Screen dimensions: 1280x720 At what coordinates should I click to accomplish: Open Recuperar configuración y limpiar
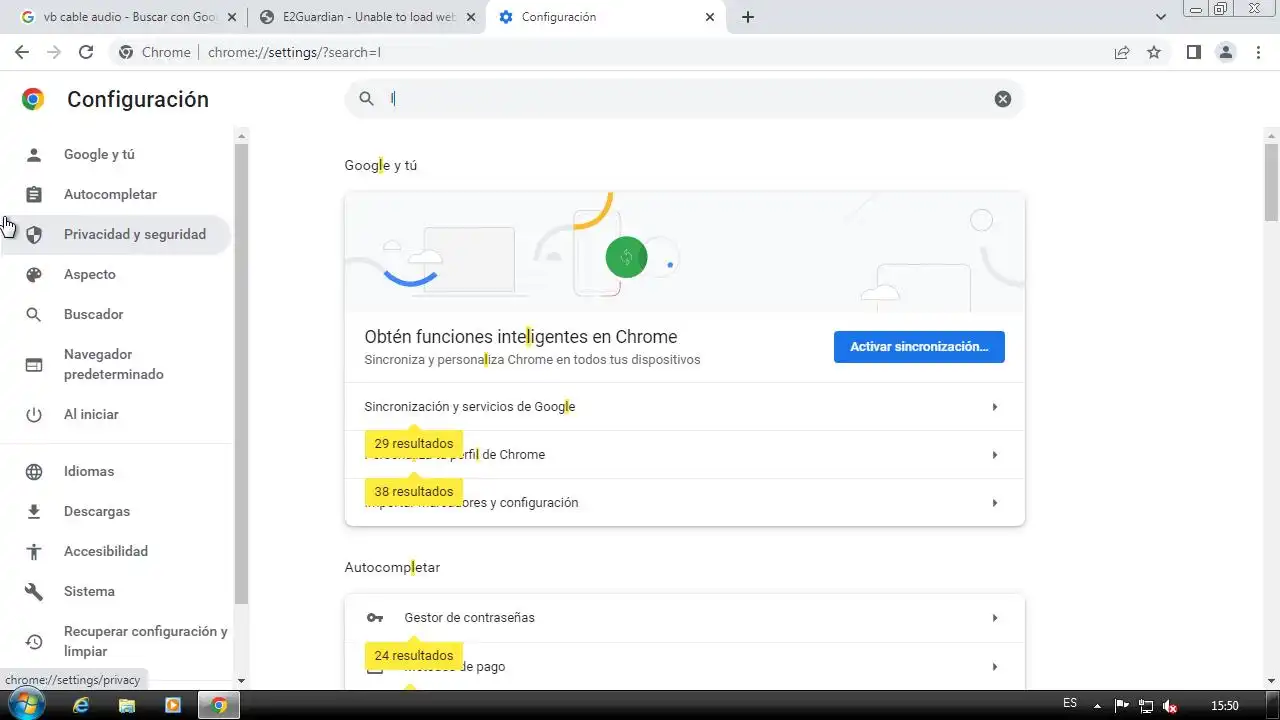pyautogui.click(x=146, y=641)
